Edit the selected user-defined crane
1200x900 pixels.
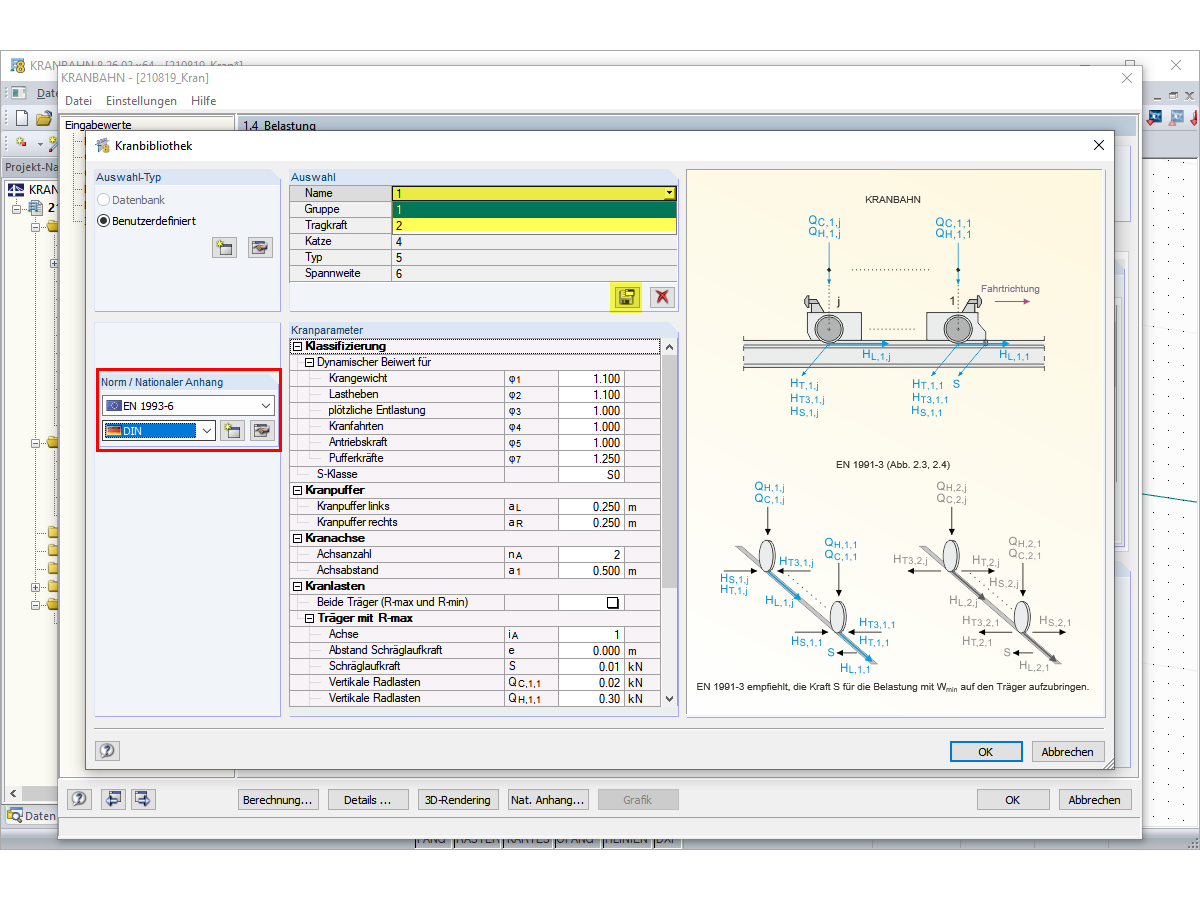(260, 247)
